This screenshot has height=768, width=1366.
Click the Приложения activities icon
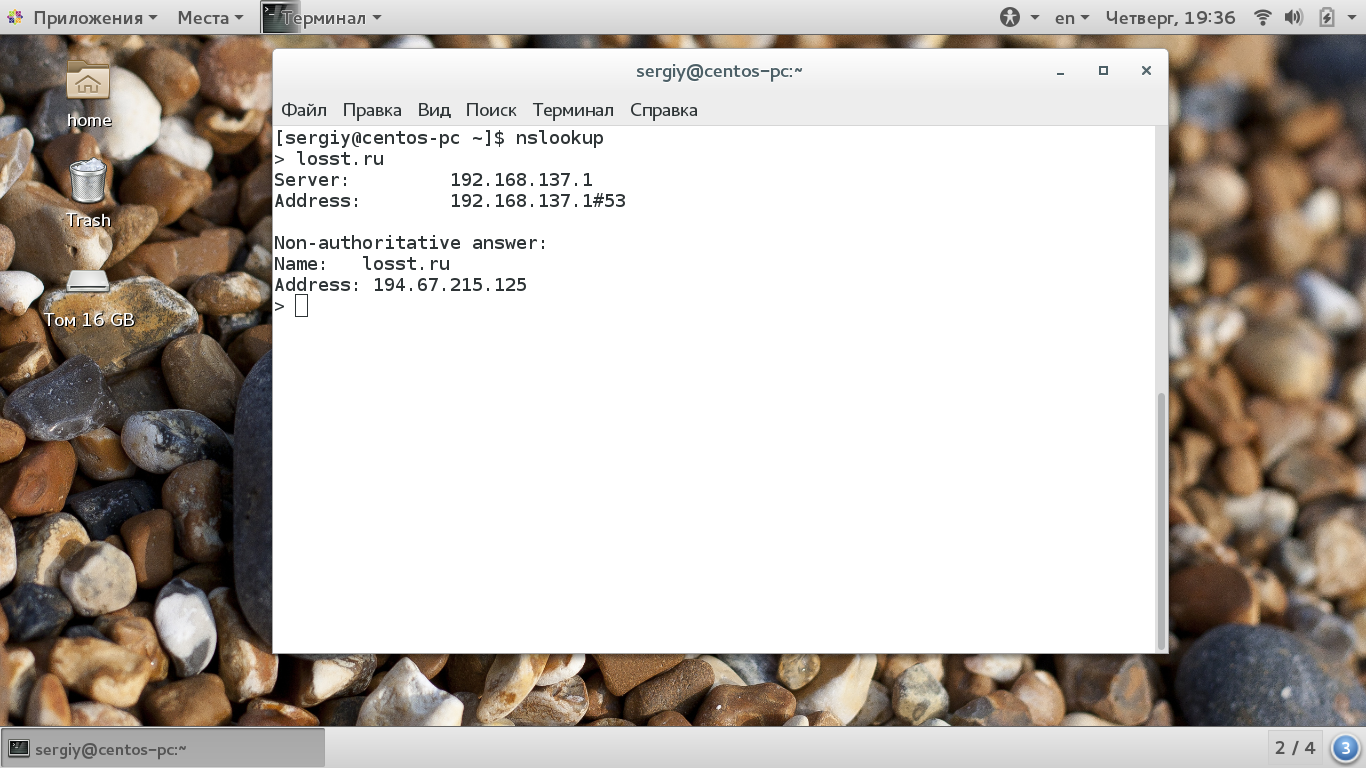coord(16,17)
